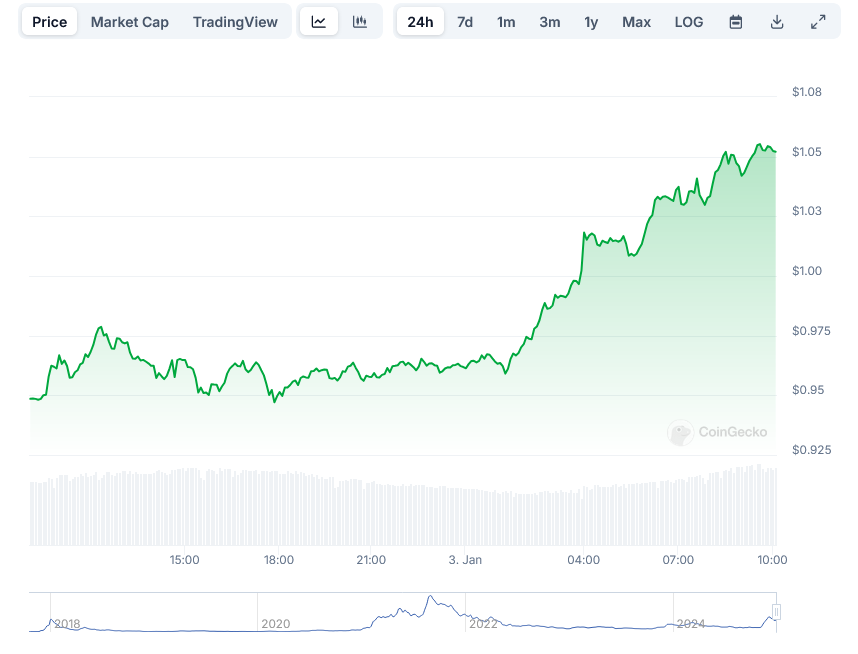Screen dimensions: 858x654
Task: Open the TradingView tab
Action: click(235, 22)
